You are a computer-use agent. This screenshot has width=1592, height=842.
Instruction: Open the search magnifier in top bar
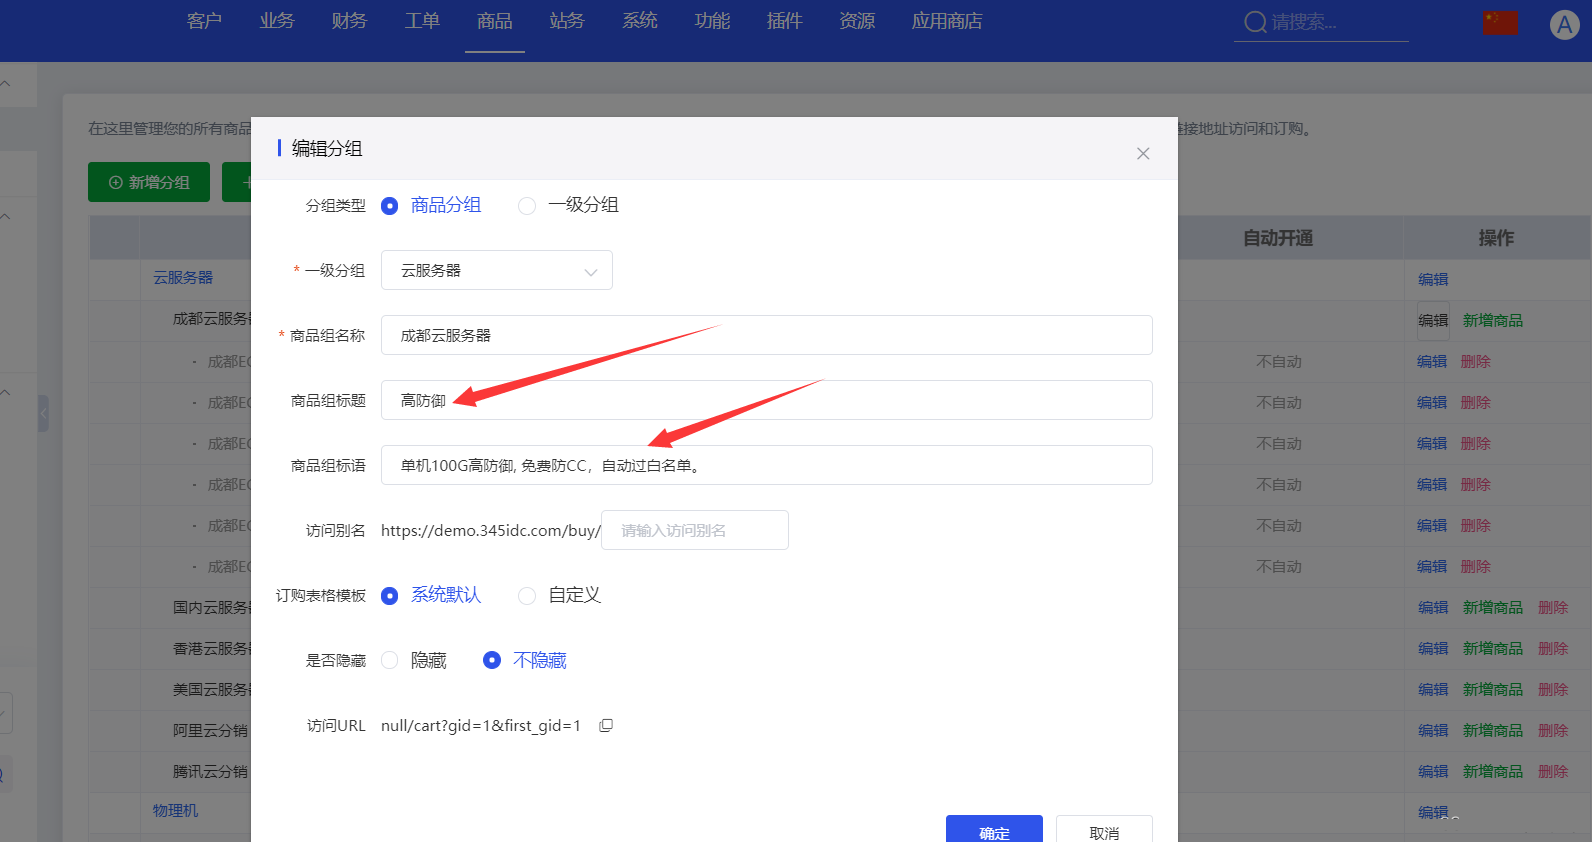pyautogui.click(x=1255, y=22)
